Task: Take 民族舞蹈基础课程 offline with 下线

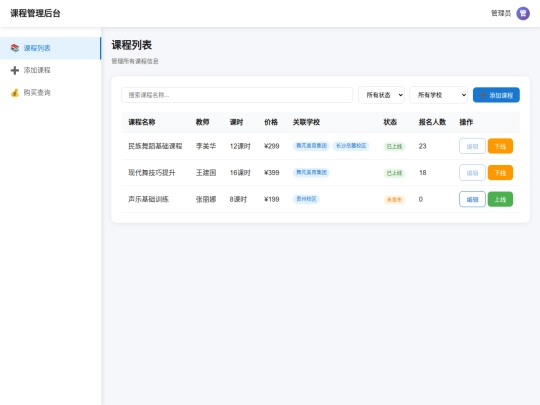Action: coord(500,146)
